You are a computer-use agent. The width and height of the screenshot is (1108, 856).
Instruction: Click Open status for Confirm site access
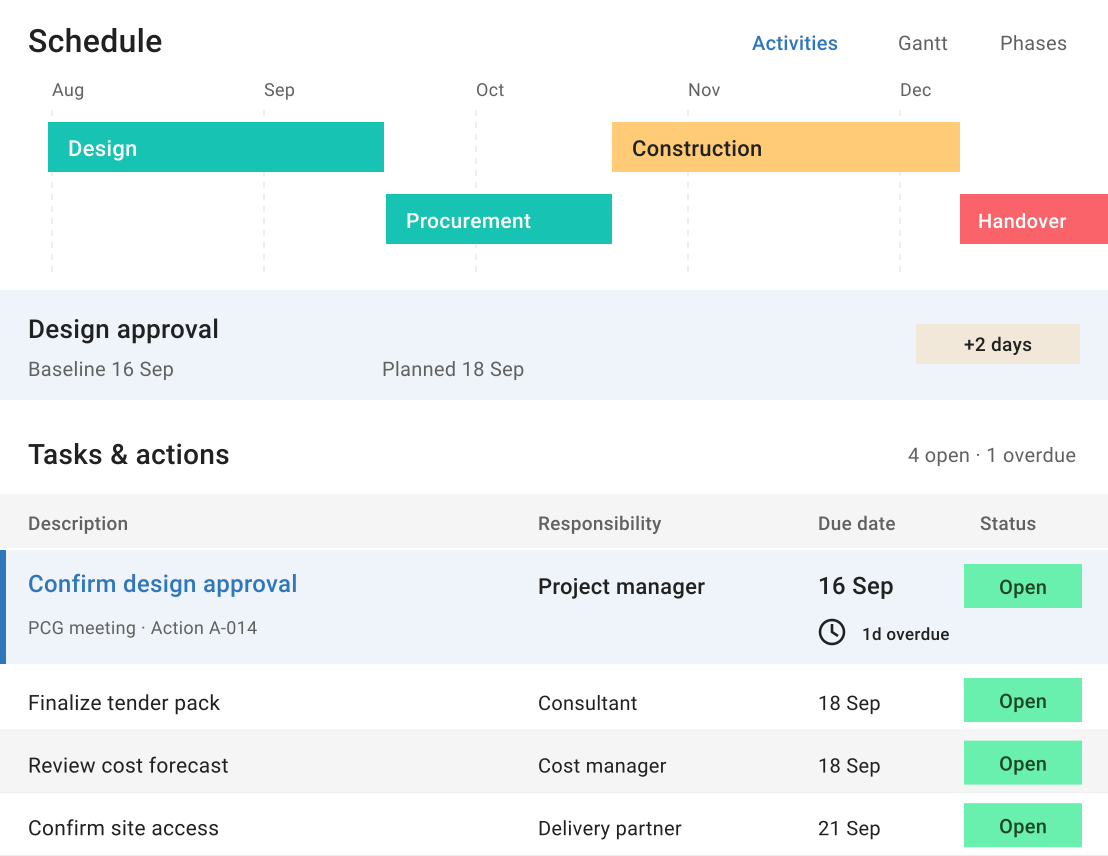pyautogui.click(x=1022, y=825)
